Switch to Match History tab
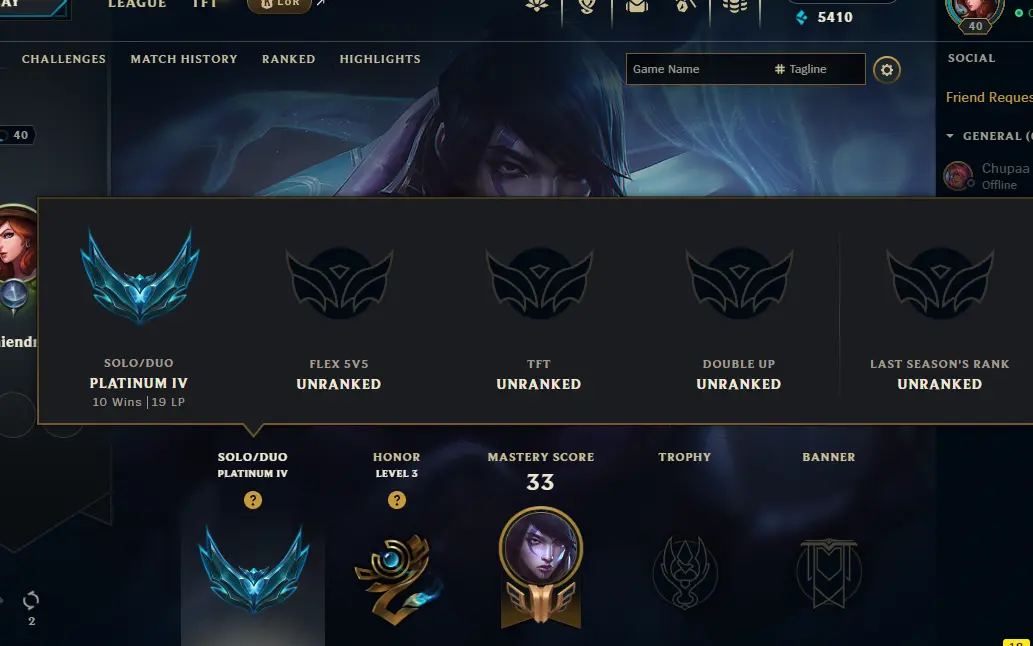1033x646 pixels. pyautogui.click(x=184, y=59)
